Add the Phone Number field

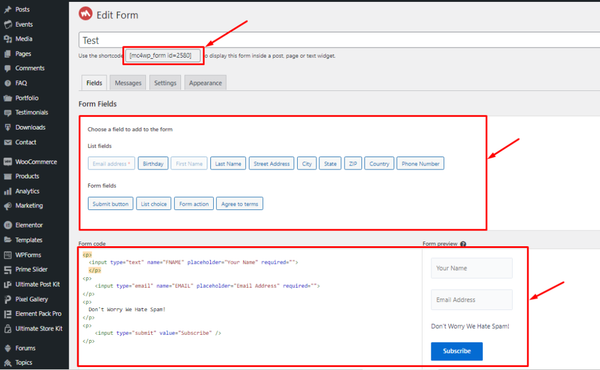click(x=420, y=164)
